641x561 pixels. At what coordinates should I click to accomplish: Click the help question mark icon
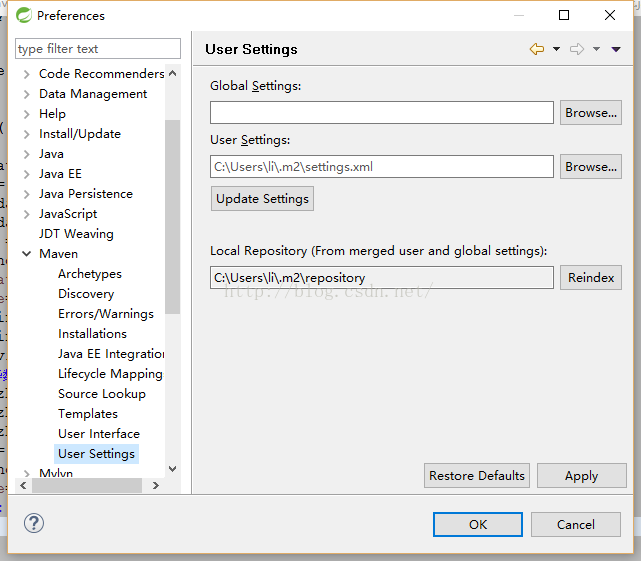coord(34,523)
